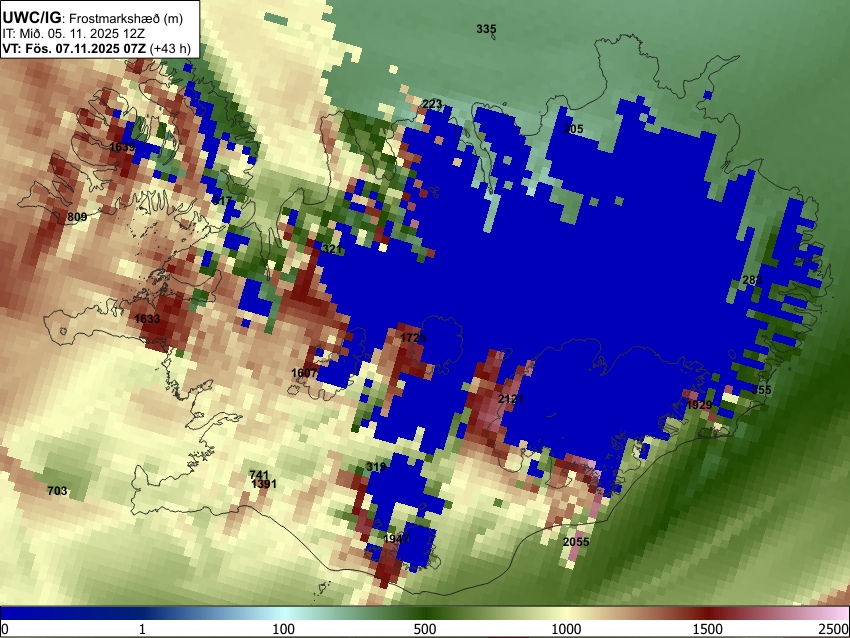Click the map value label '319'
This screenshot has width=850, height=638.
[x=376, y=467]
